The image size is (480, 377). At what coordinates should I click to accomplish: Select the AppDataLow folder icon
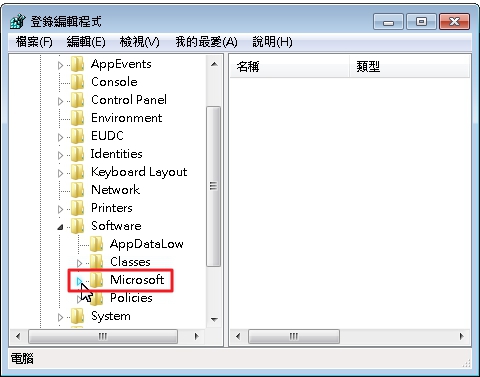[x=96, y=244]
